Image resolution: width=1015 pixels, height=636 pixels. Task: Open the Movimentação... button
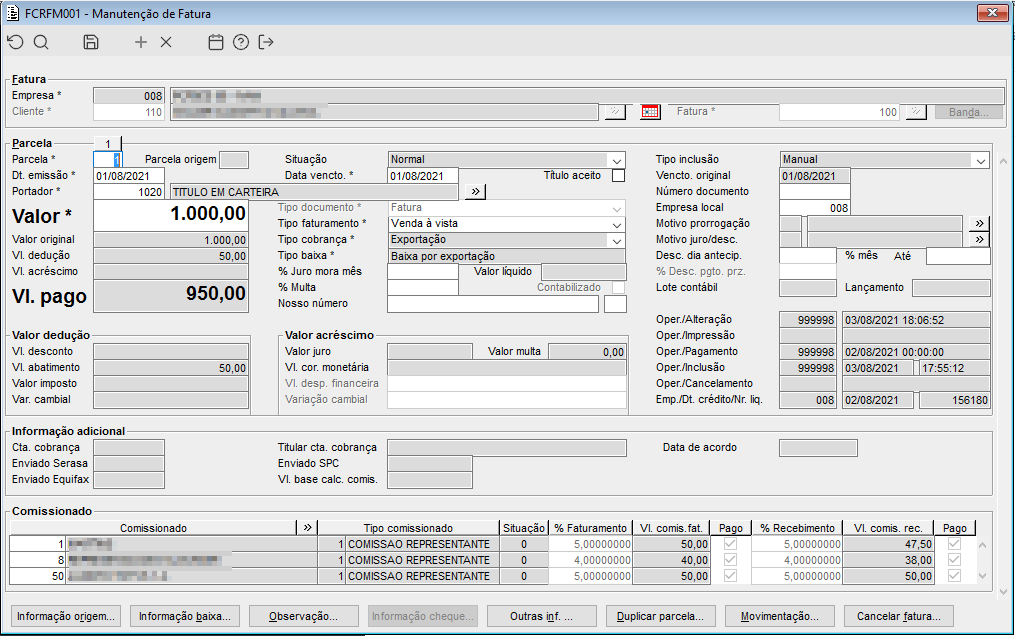pos(779,616)
